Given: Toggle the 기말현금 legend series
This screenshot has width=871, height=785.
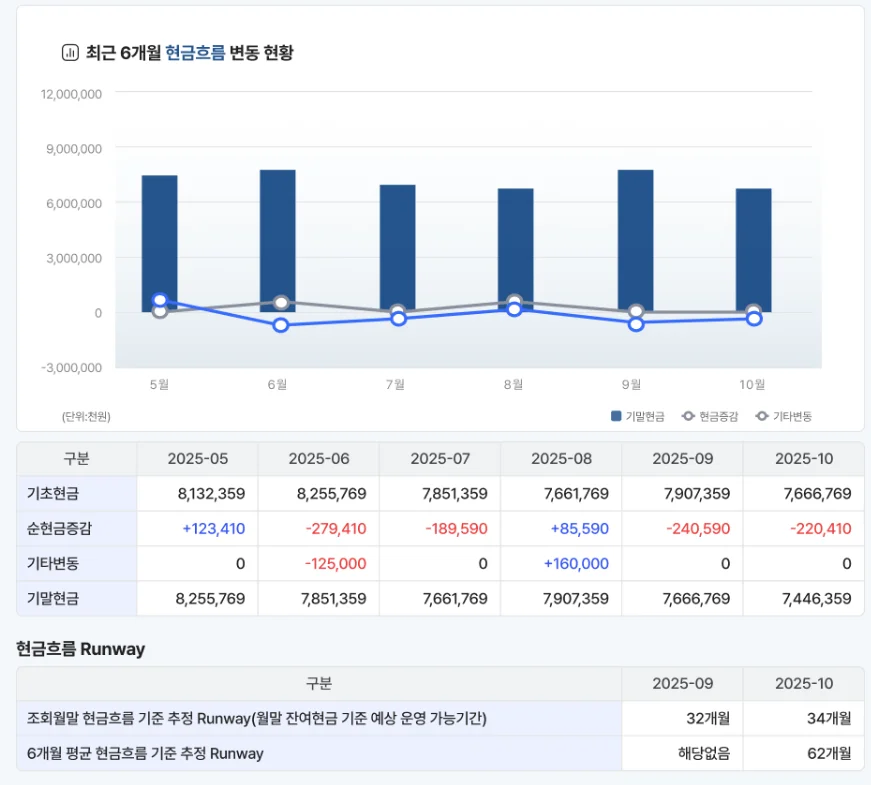Looking at the screenshot, I should (637, 416).
